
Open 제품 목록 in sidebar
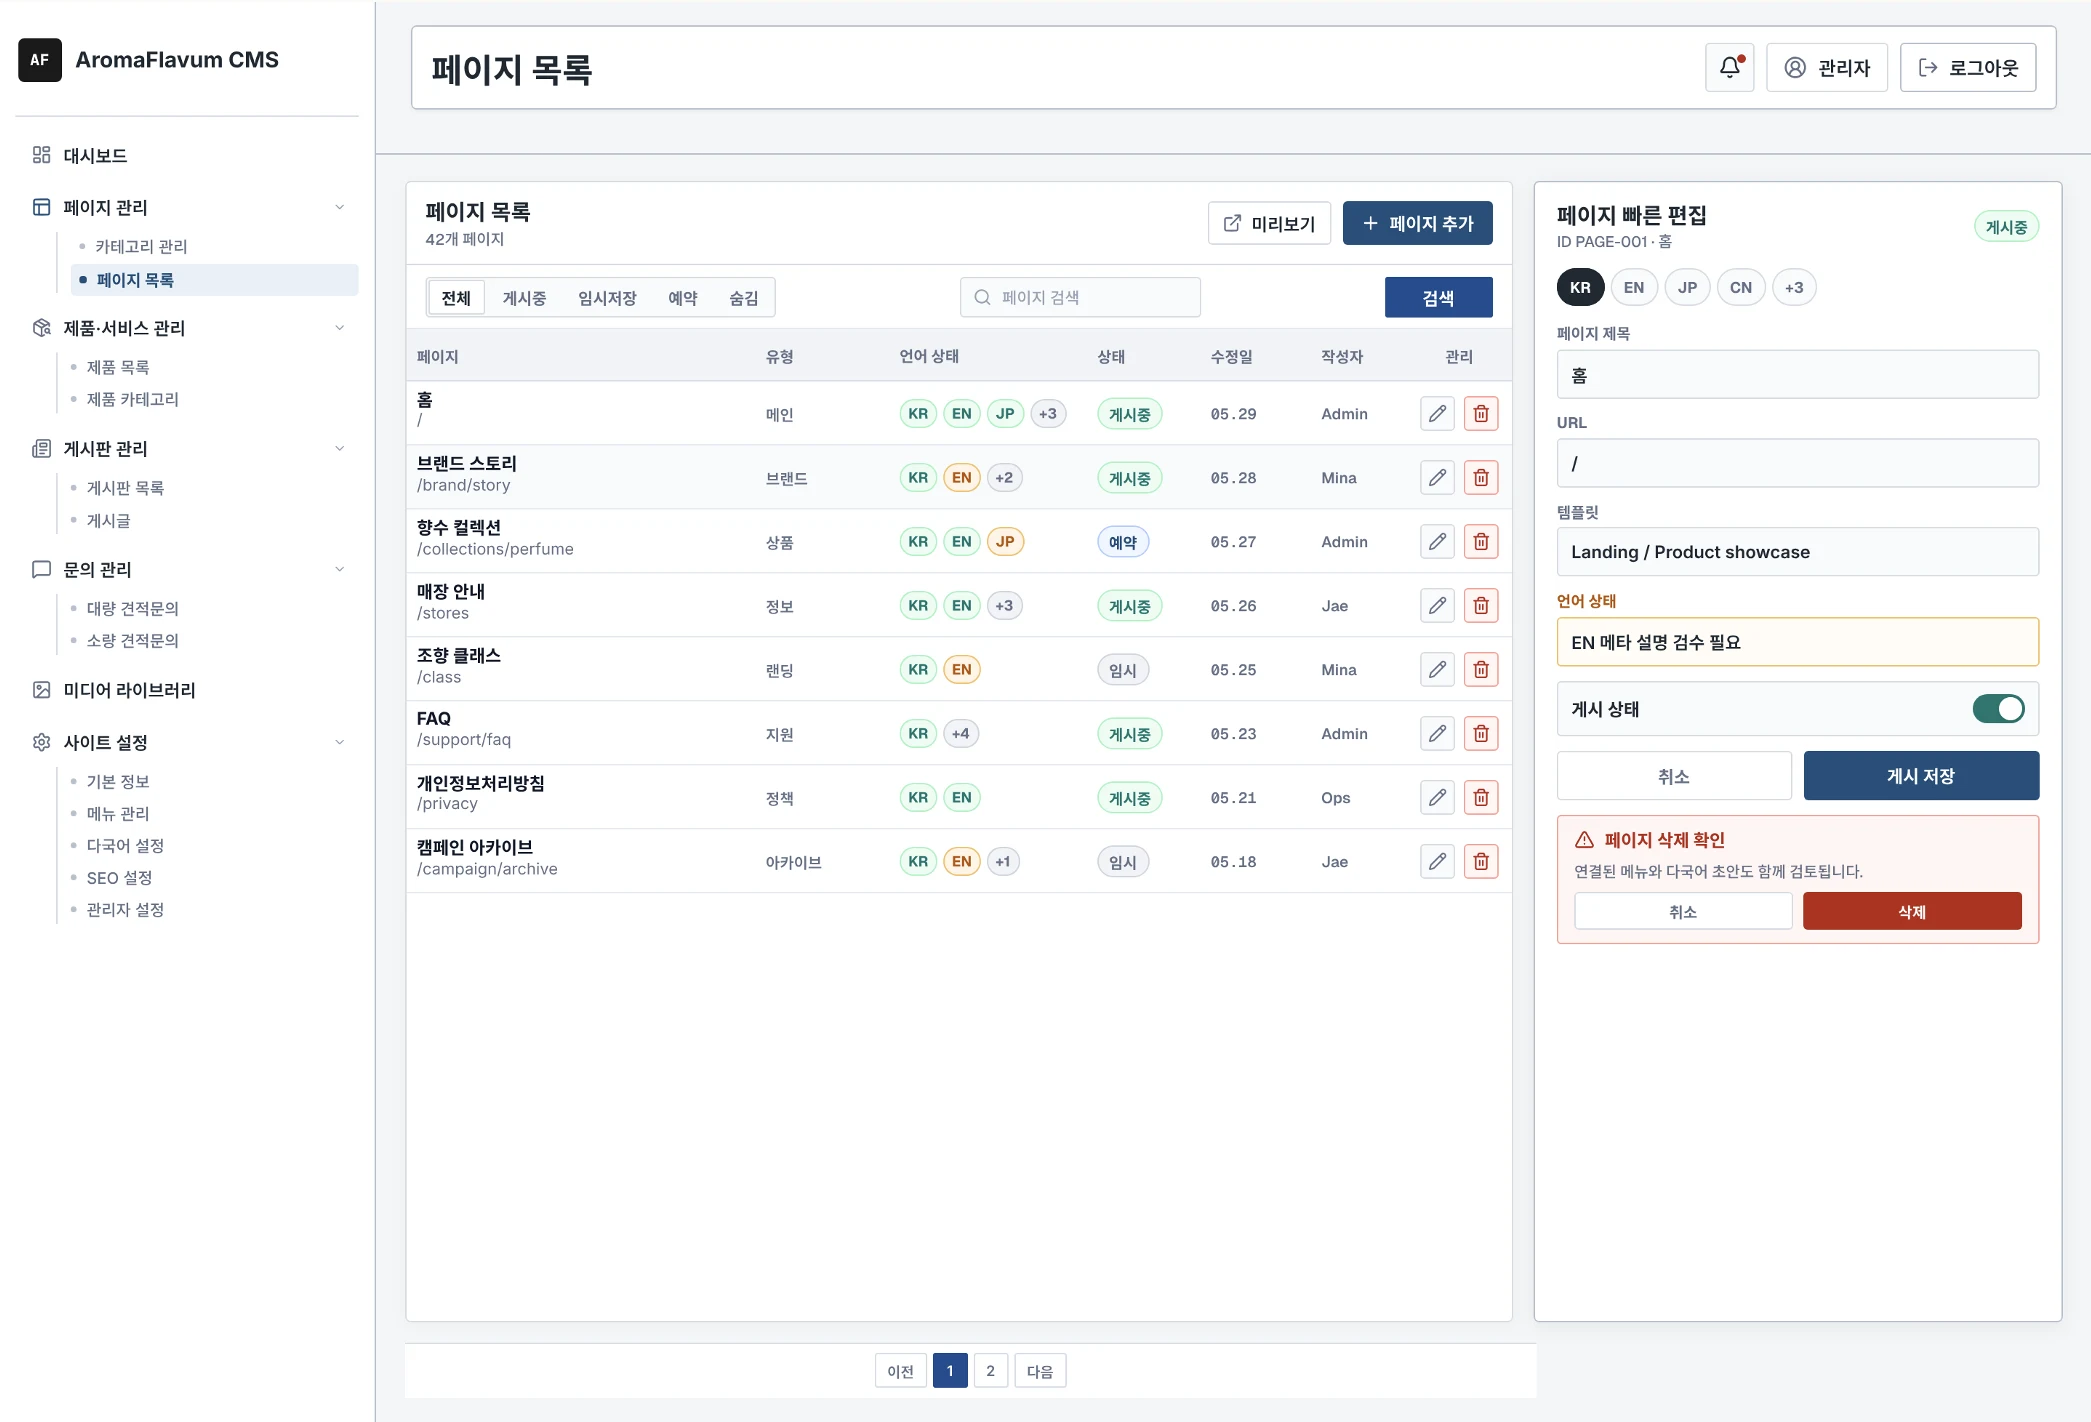118,367
